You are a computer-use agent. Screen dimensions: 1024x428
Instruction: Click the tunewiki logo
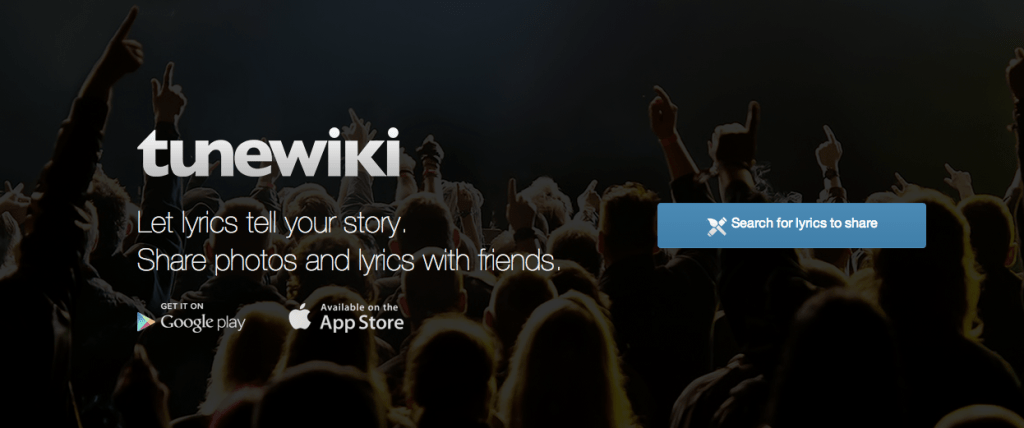(268, 153)
